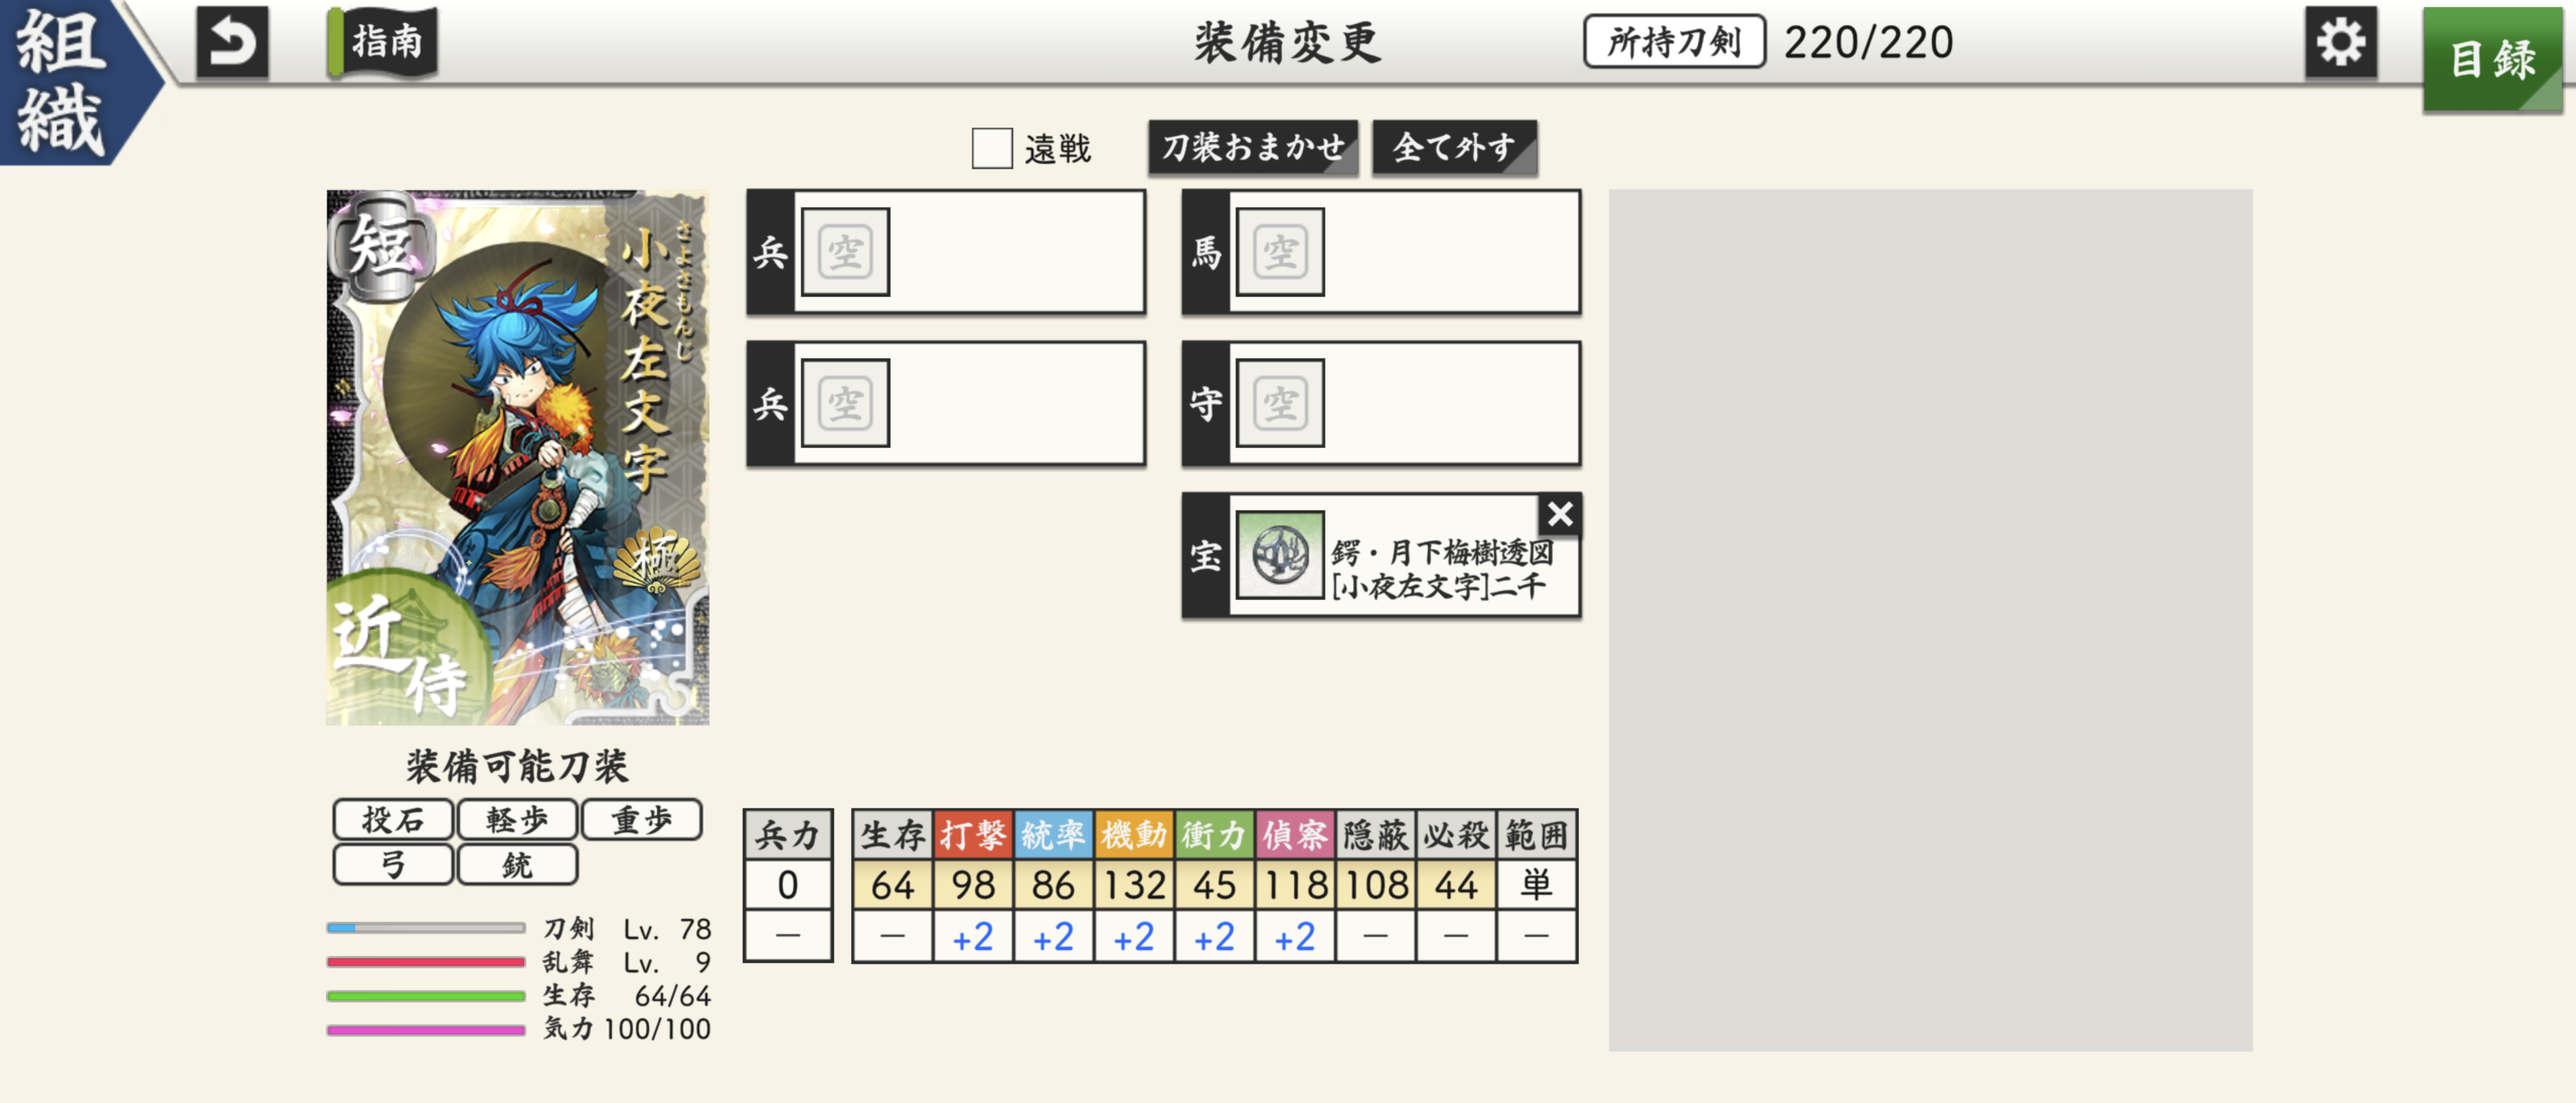The image size is (2576, 1103).
Task: Click the 全て外す button
Action: (x=1454, y=148)
